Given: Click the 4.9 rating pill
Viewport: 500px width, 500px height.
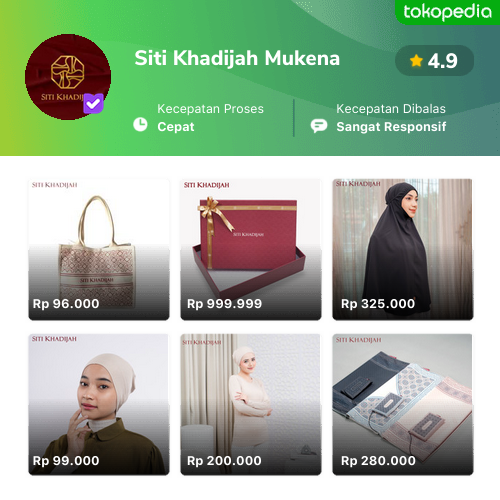Looking at the screenshot, I should pos(434,61).
